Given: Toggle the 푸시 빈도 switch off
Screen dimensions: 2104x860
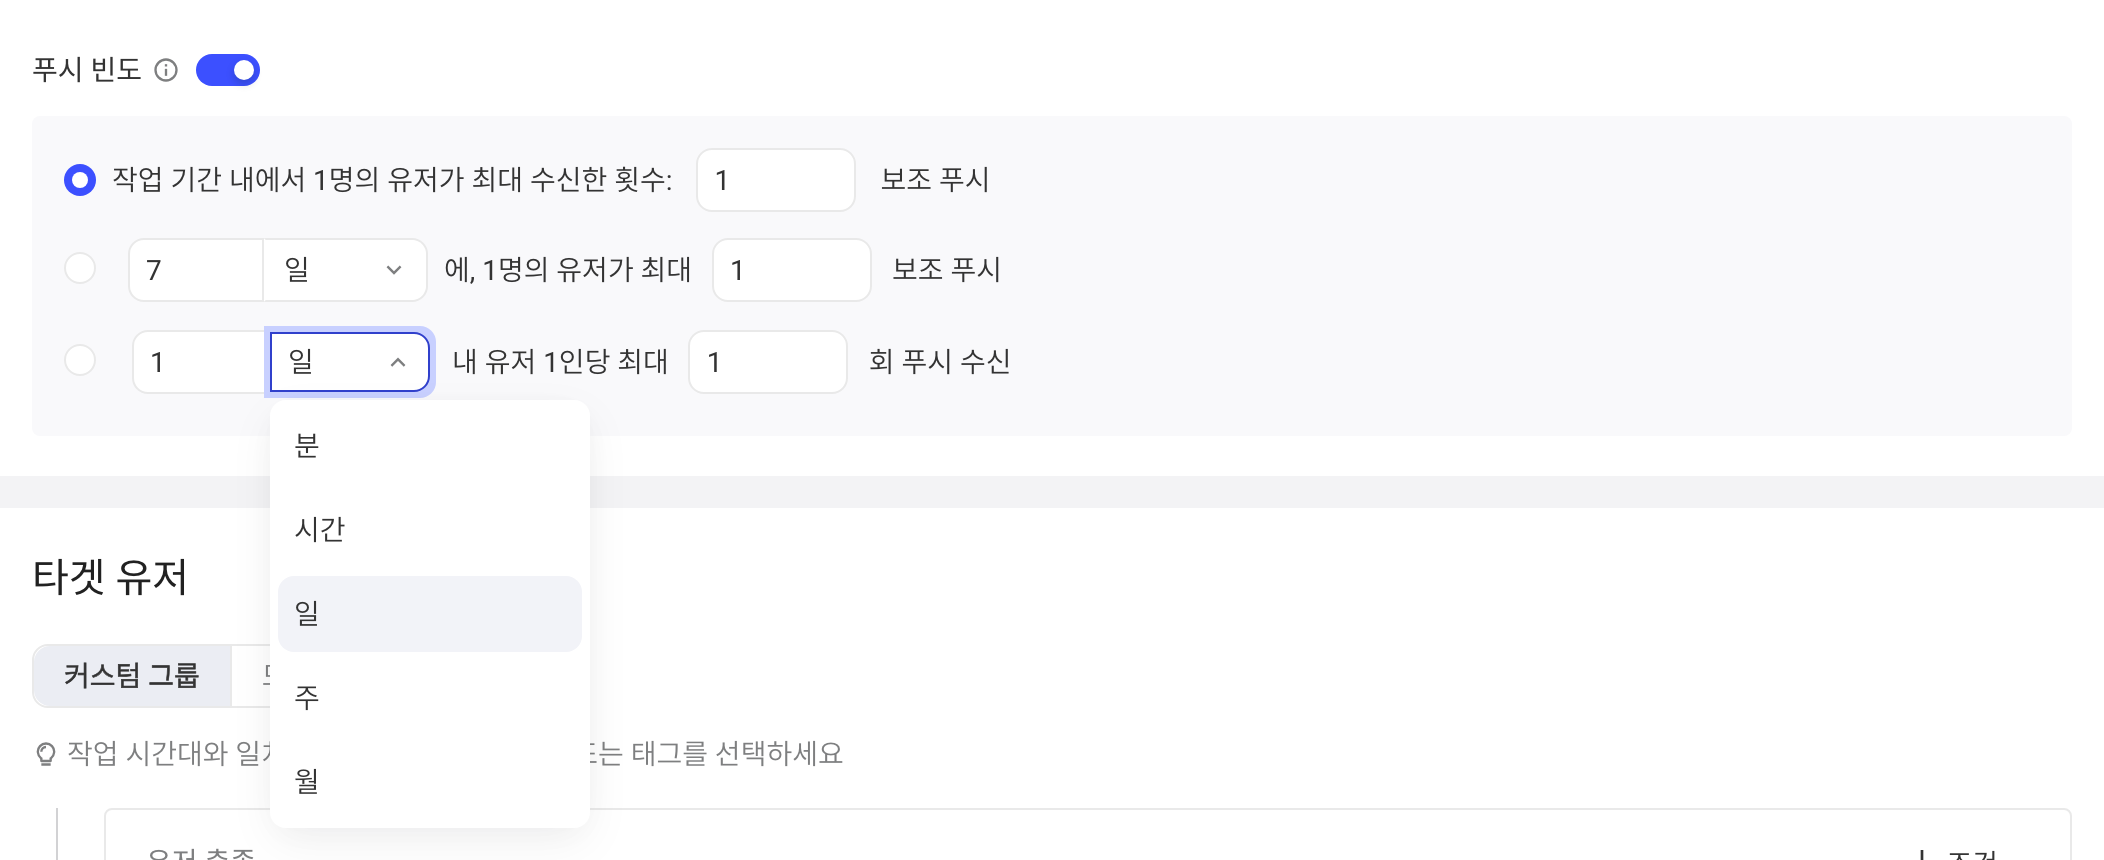Looking at the screenshot, I should coord(228,70).
